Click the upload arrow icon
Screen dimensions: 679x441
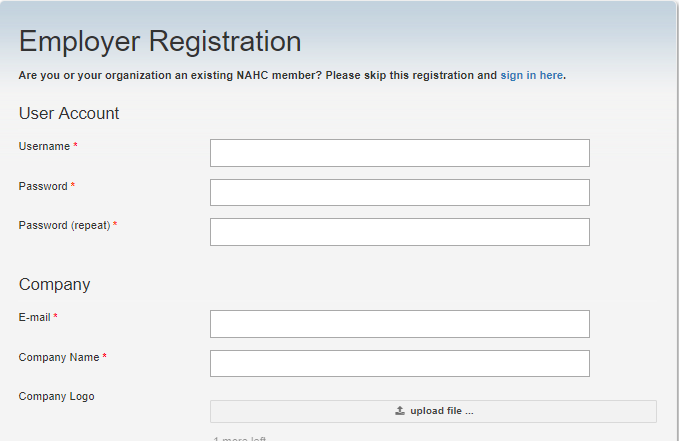click(400, 411)
